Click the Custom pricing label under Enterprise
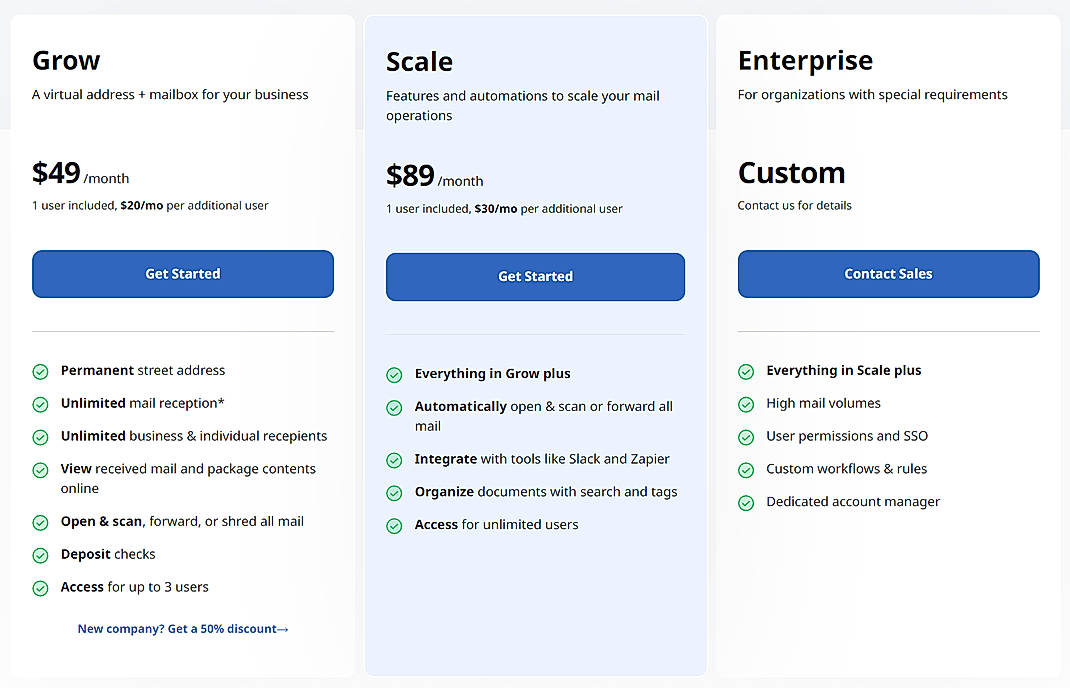 point(791,172)
